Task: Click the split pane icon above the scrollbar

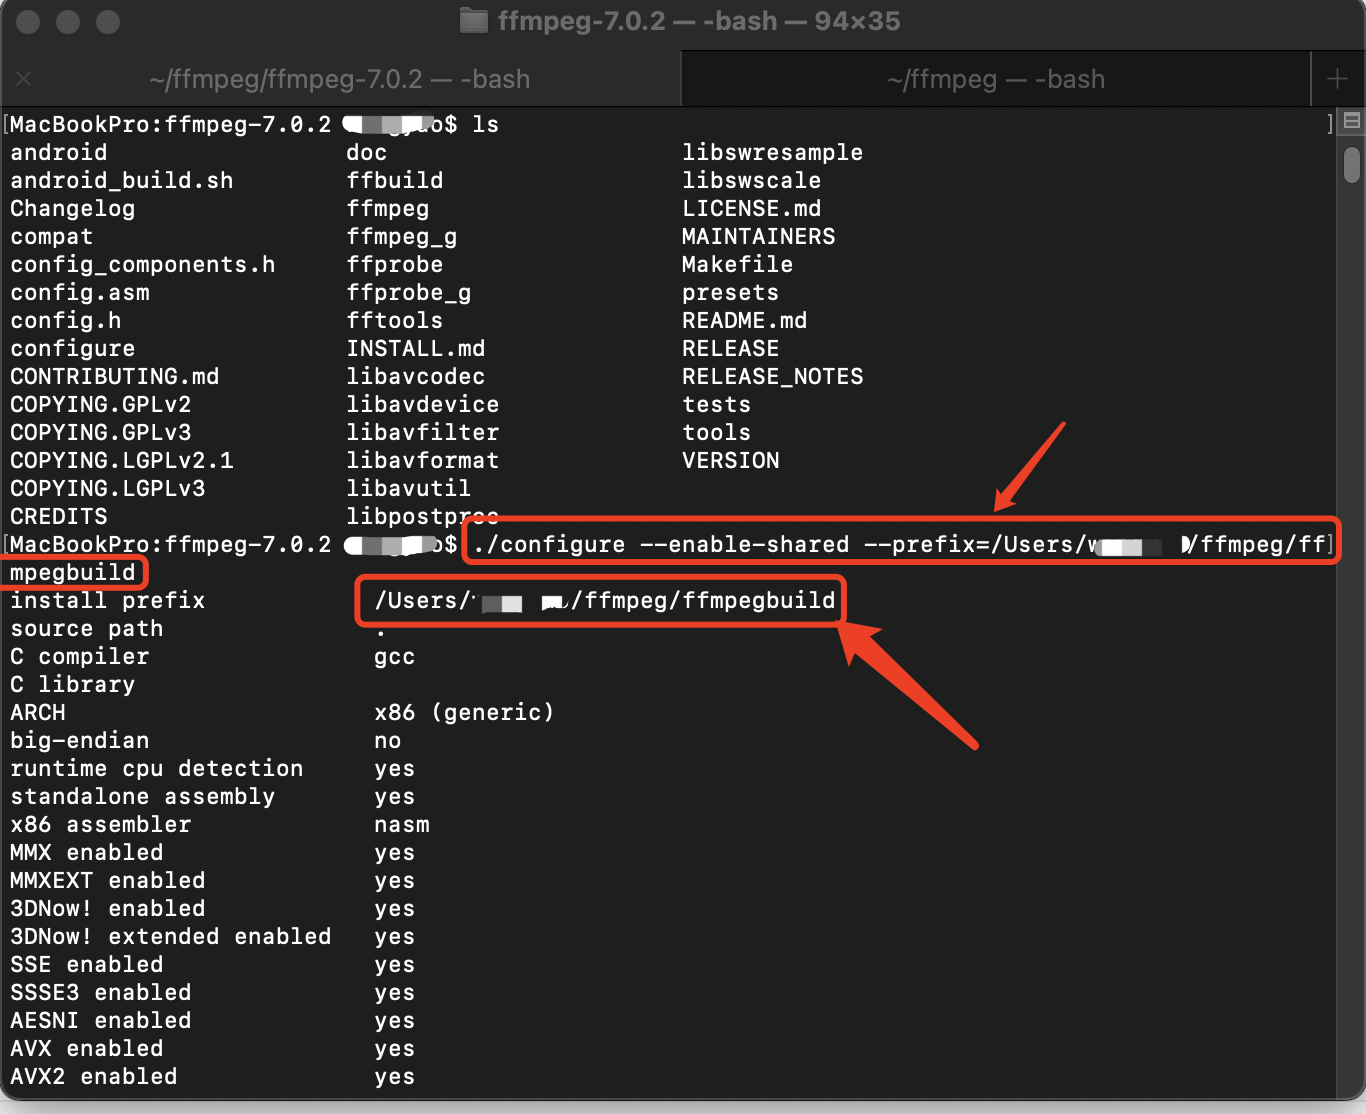Action: click(x=1352, y=121)
